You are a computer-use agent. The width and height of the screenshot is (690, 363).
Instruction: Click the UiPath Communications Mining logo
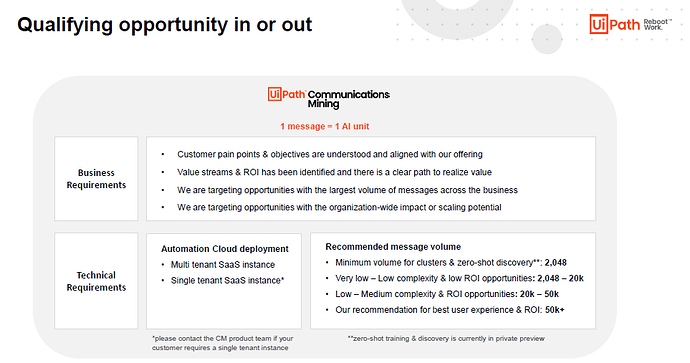pos(329,98)
